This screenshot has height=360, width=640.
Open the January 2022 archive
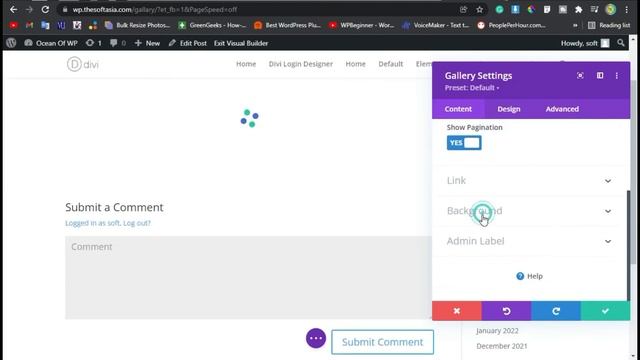point(497,331)
